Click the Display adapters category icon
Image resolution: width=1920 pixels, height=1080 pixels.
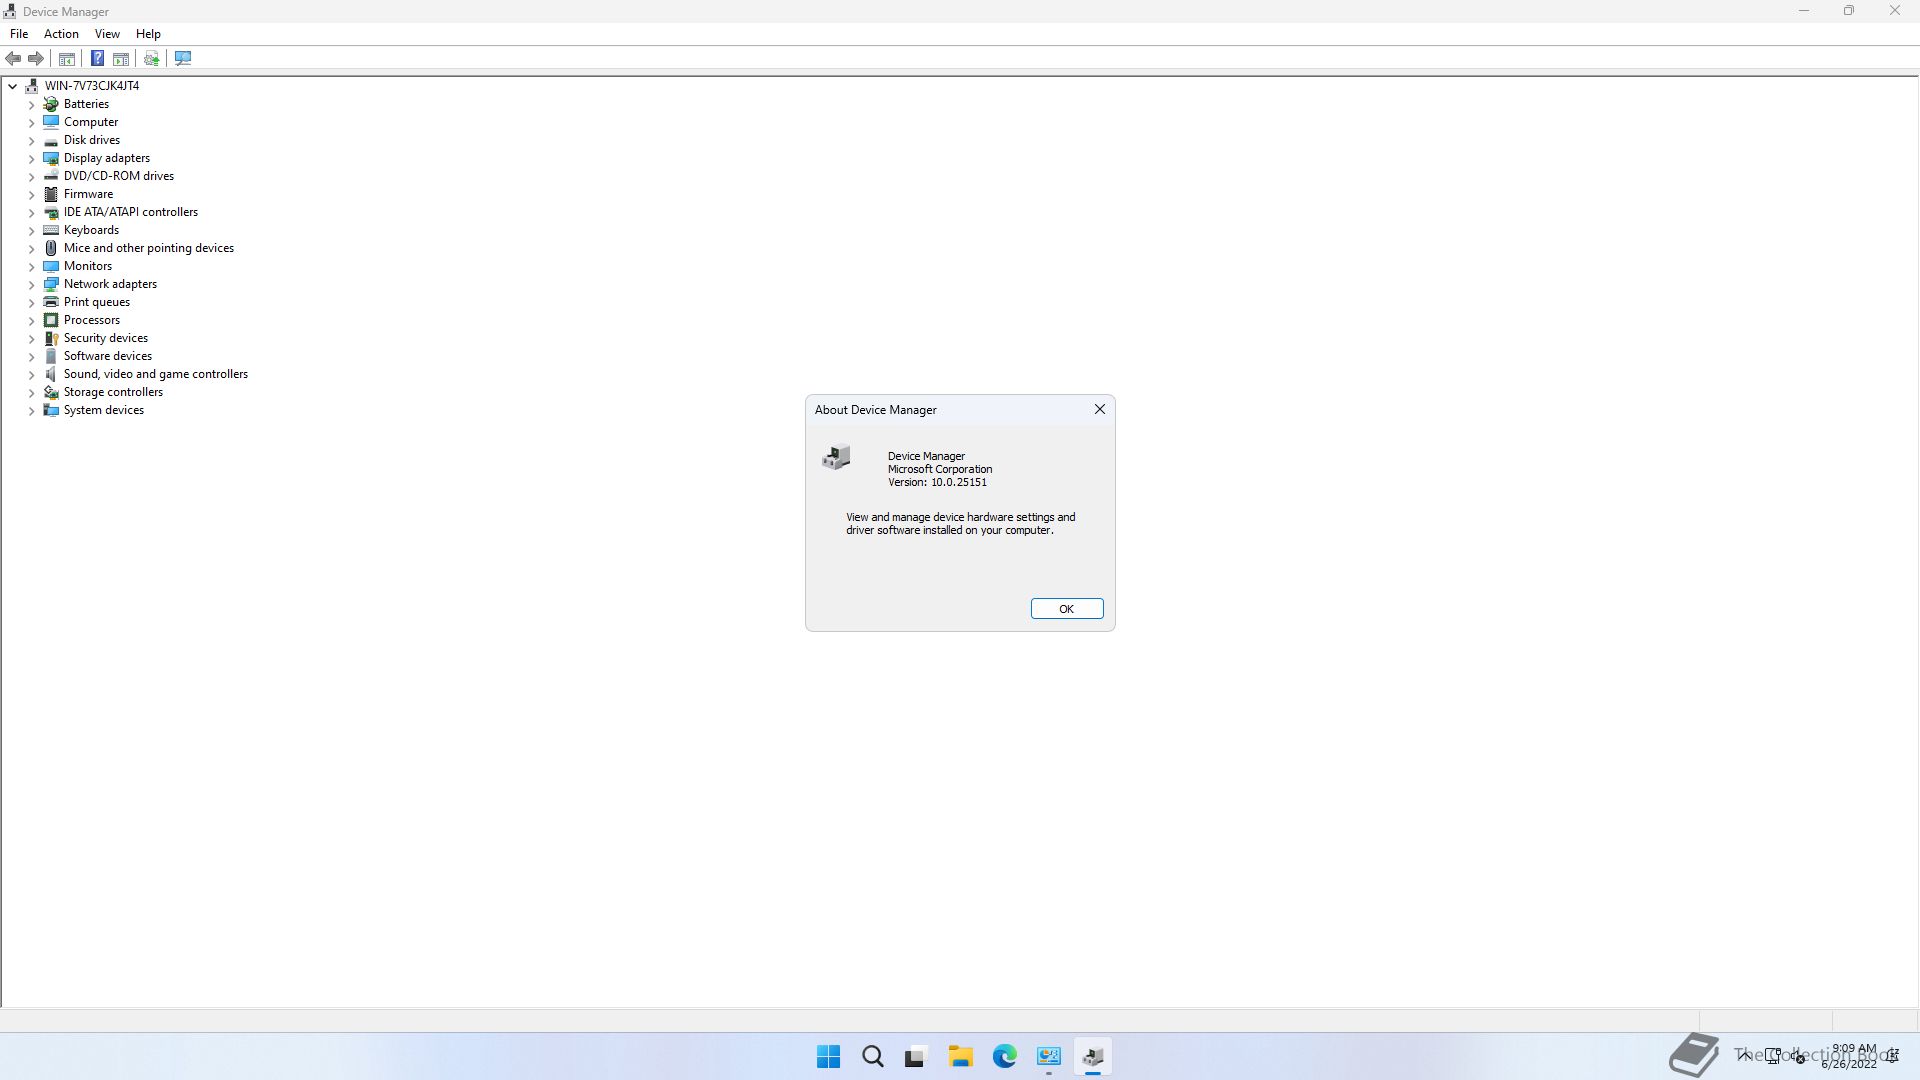pyautogui.click(x=51, y=158)
